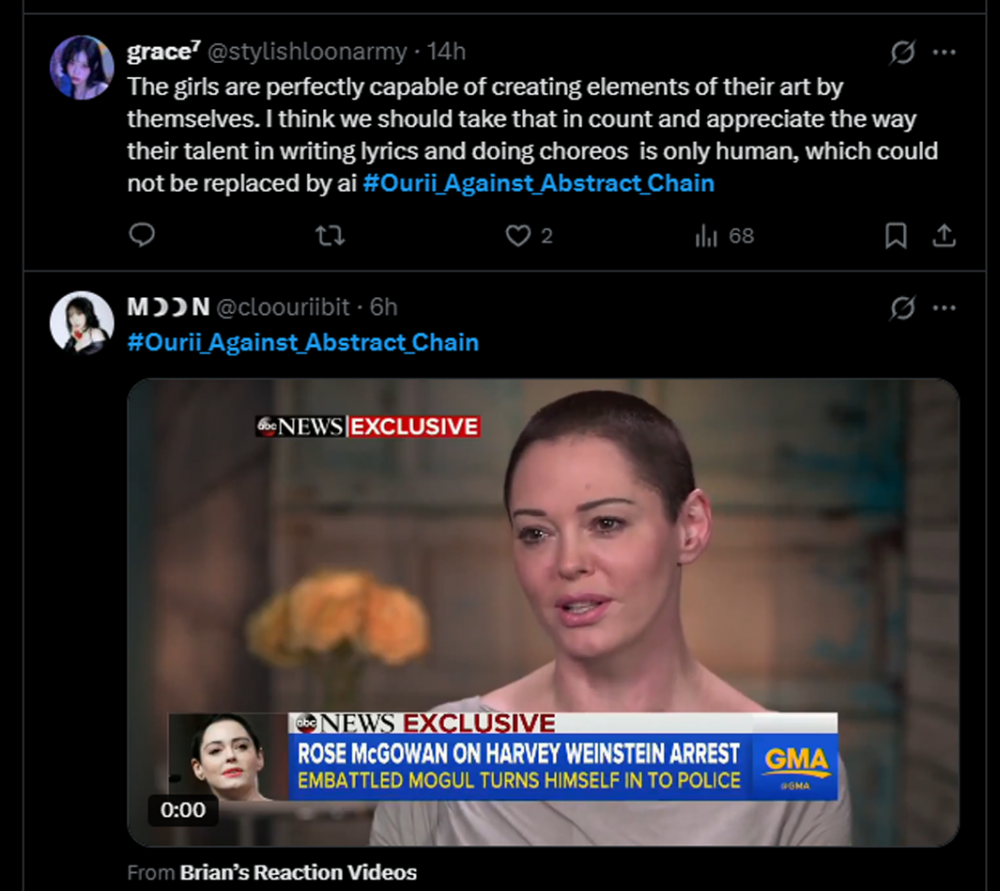This screenshot has width=1000, height=891.
Task: Open Grok icon on MOON's tweet
Action: (x=902, y=308)
